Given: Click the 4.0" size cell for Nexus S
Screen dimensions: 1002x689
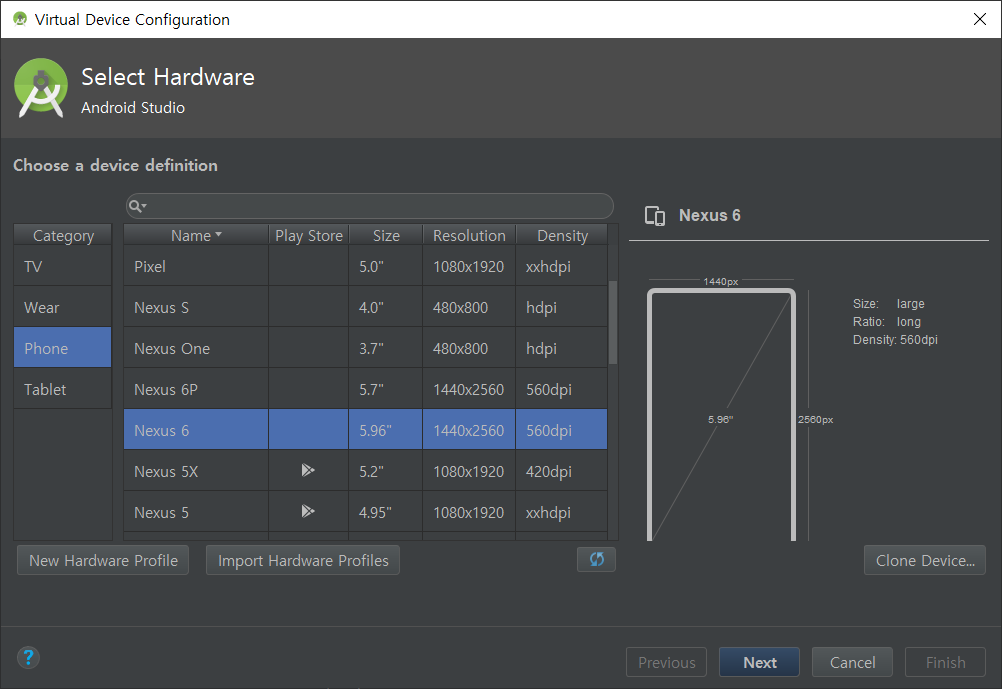Looking at the screenshot, I should [386, 307].
